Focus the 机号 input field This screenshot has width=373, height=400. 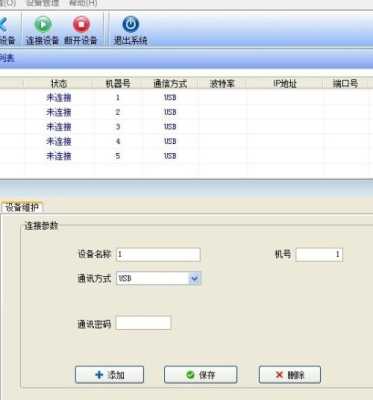(319, 254)
